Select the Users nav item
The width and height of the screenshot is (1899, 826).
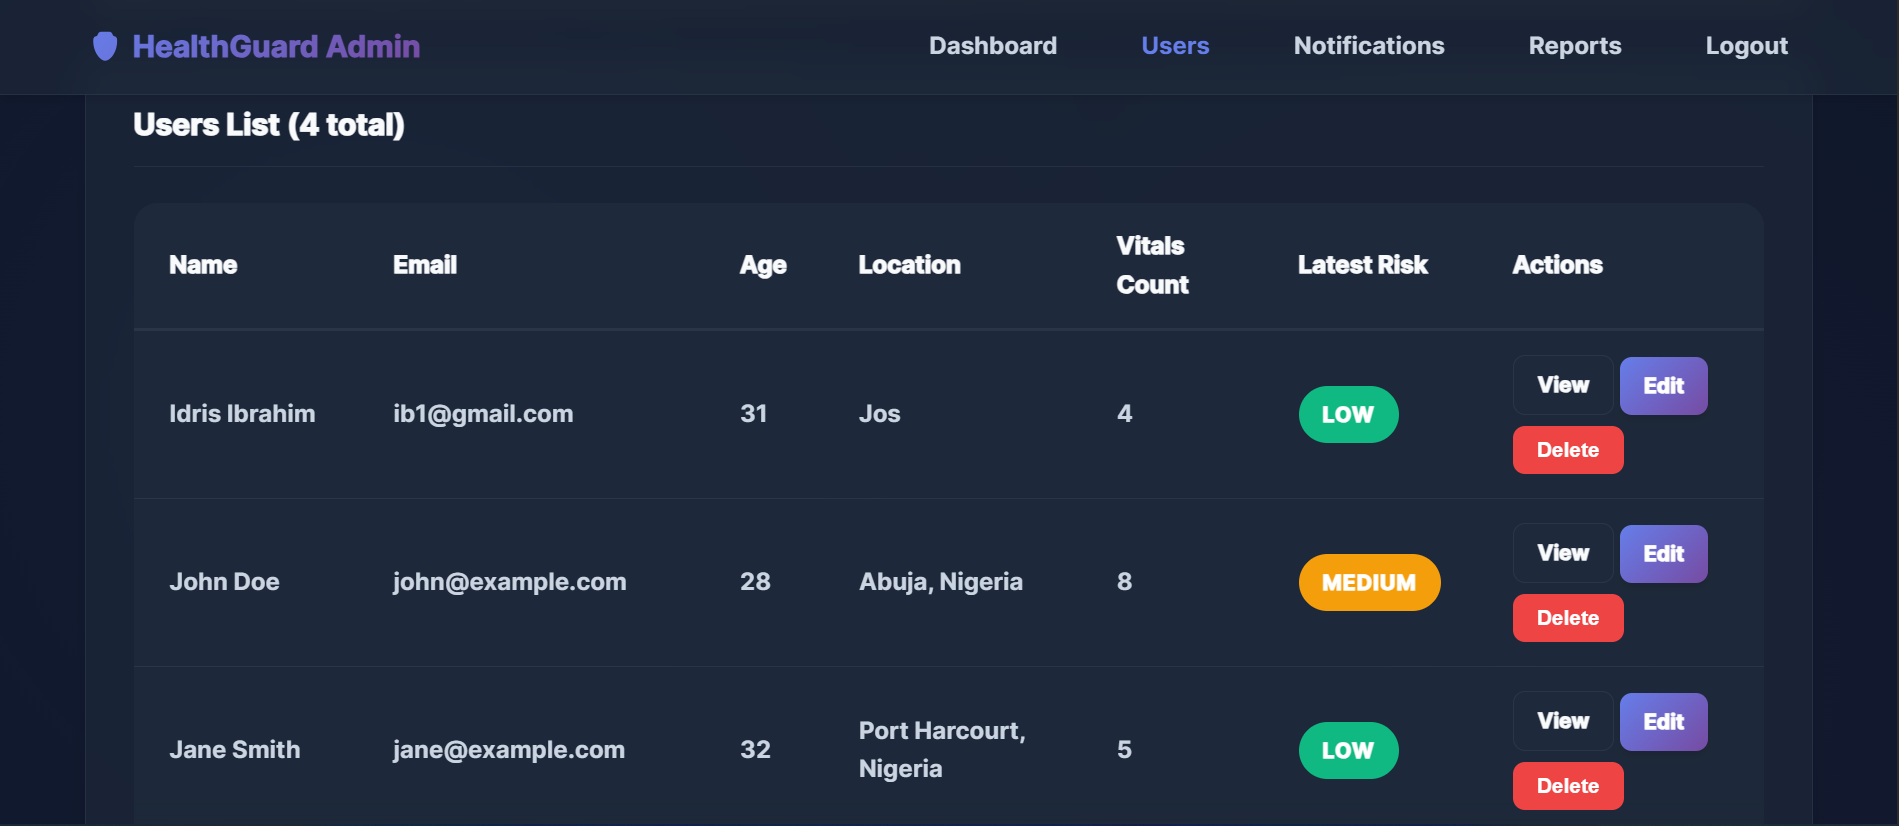tap(1175, 46)
